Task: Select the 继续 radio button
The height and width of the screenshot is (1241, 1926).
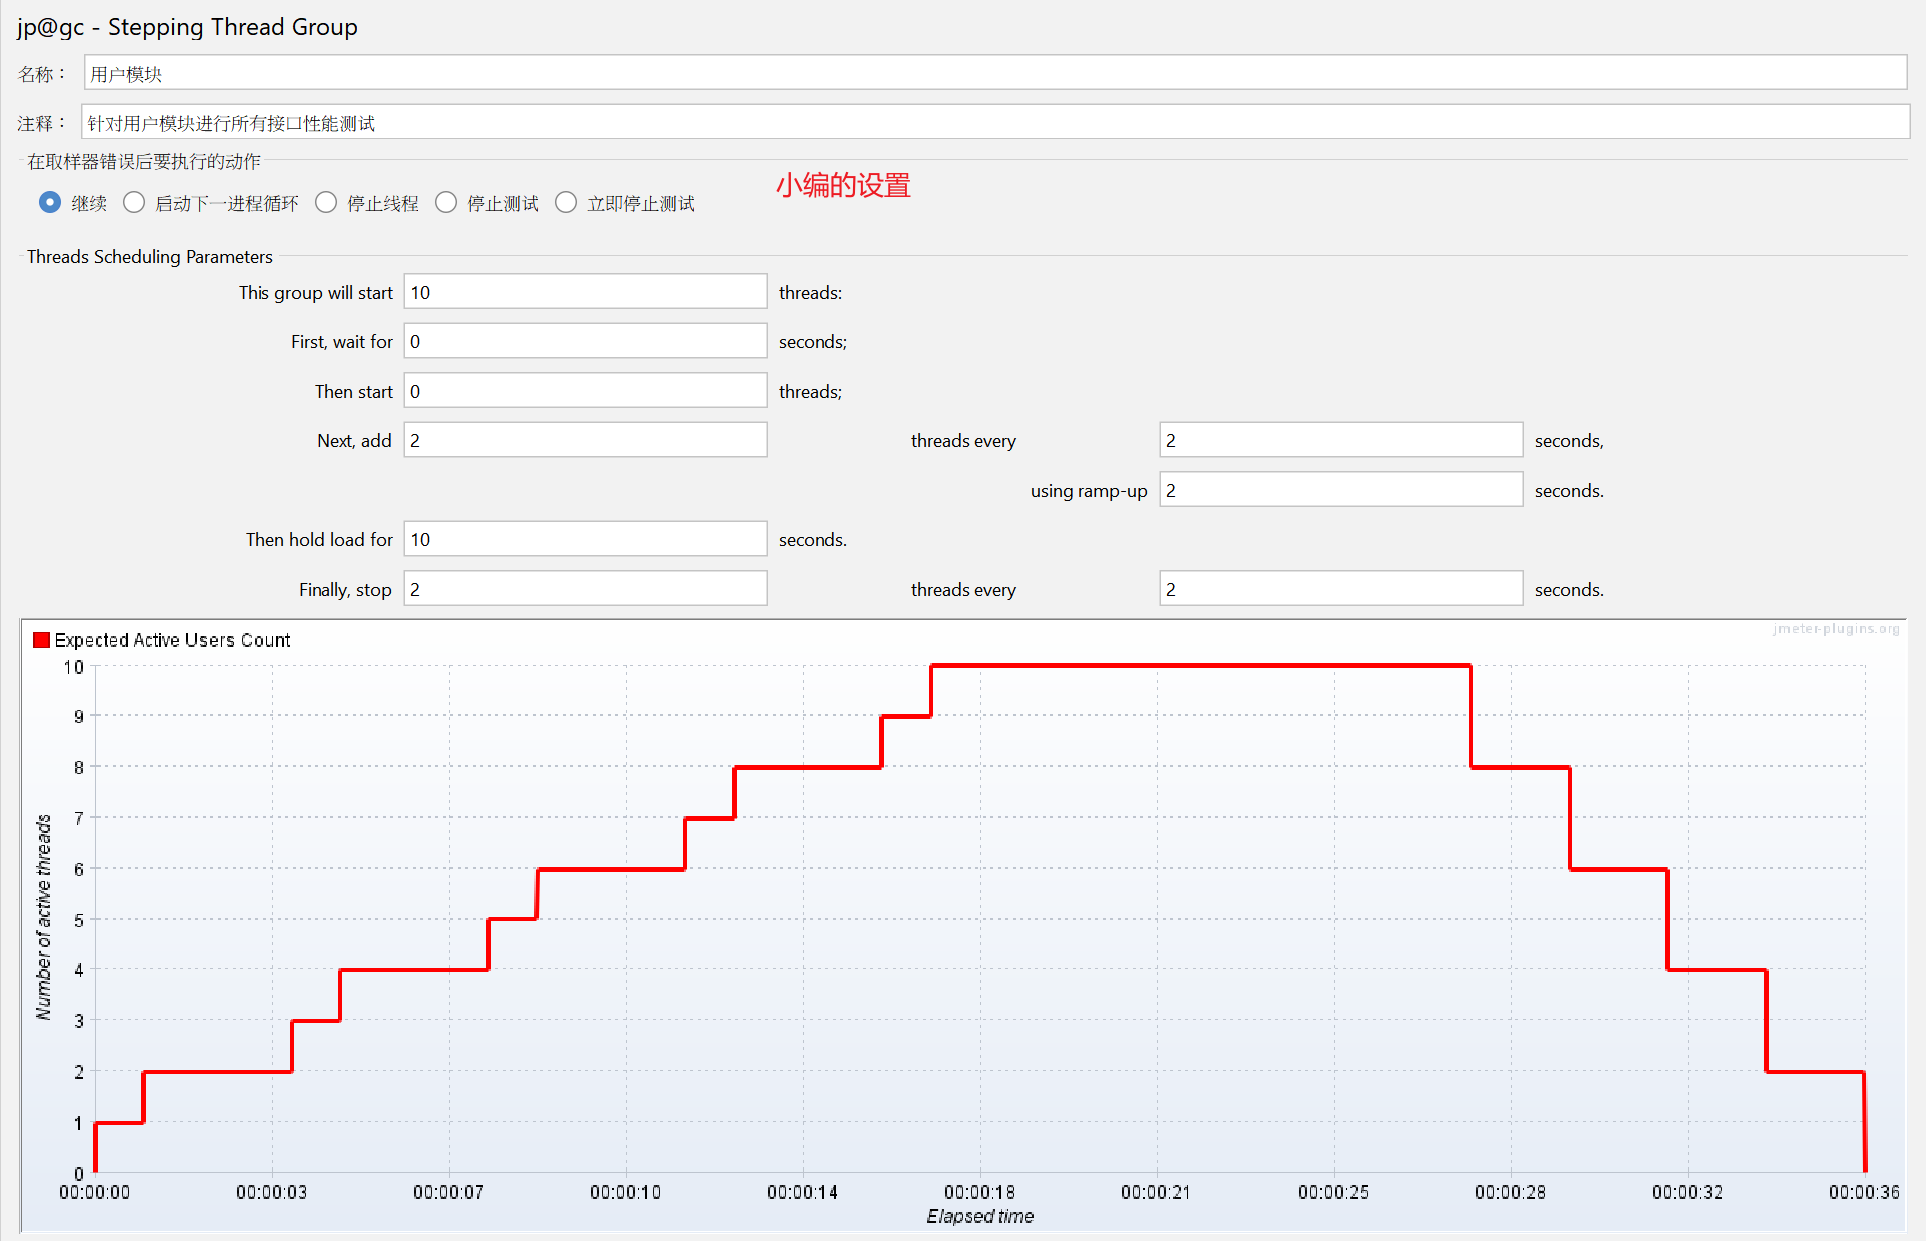Action: pyautogui.click(x=50, y=203)
